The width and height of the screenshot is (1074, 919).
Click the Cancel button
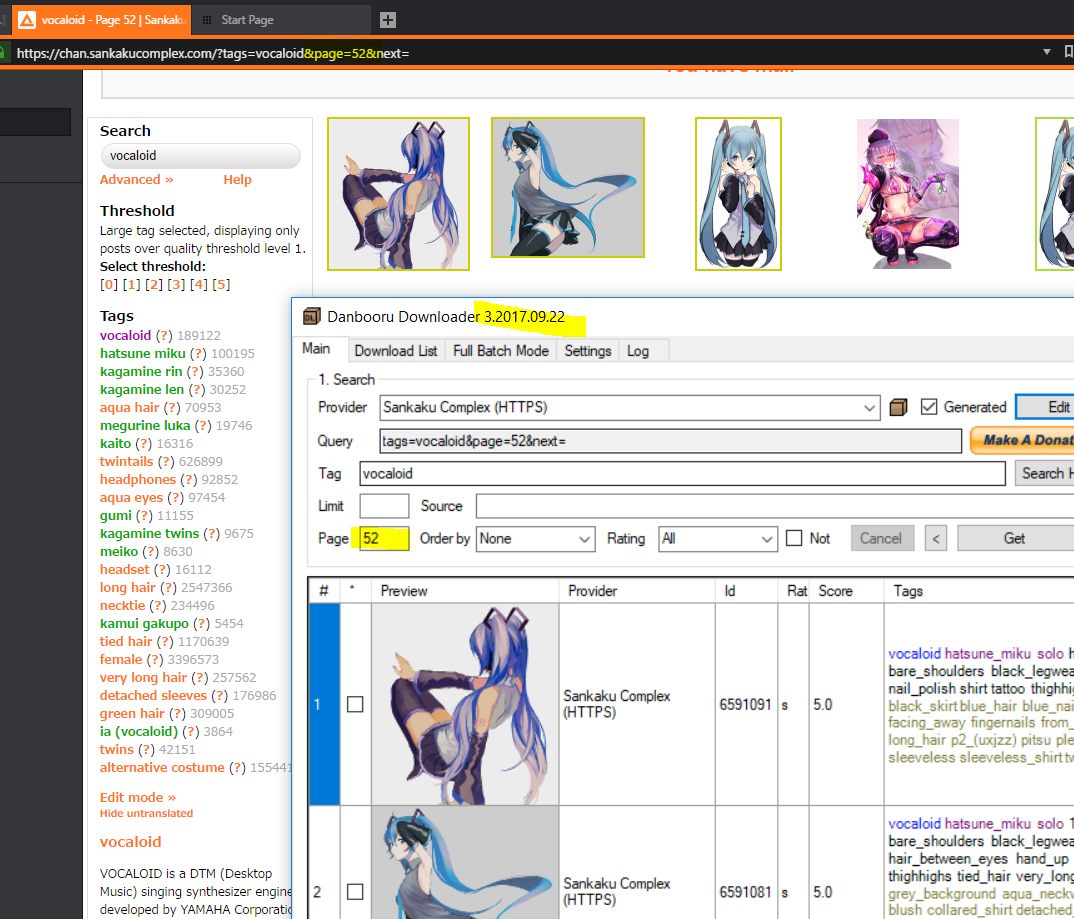click(882, 538)
